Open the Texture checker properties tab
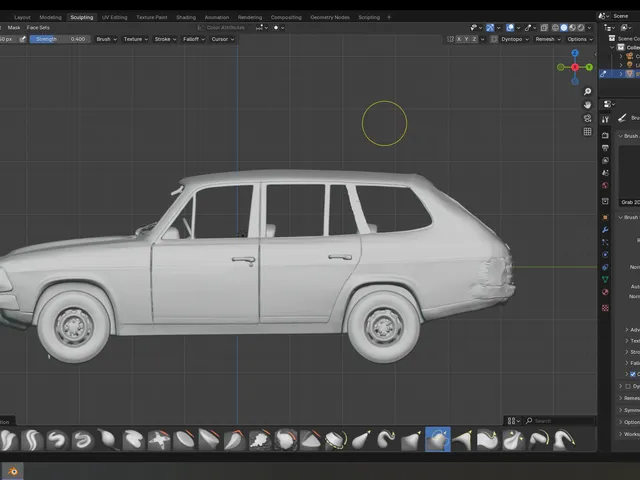Screen dimensions: 640x480 (605, 308)
